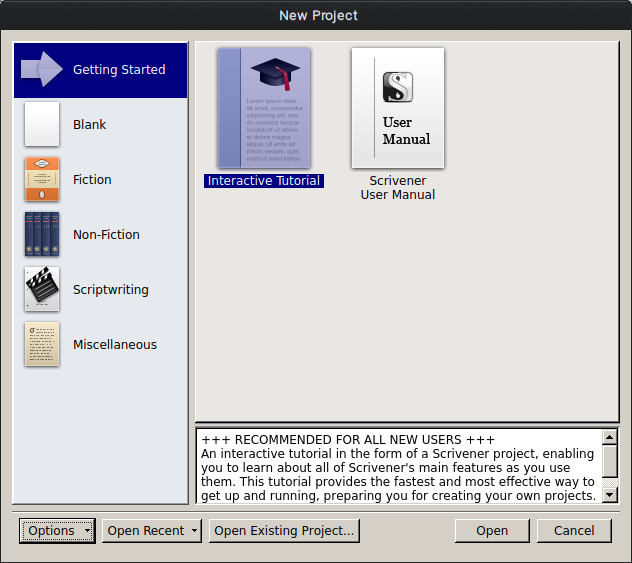The height and width of the screenshot is (563, 632).
Task: Select the Scrivener User Manual thumbnail
Action: [398, 108]
